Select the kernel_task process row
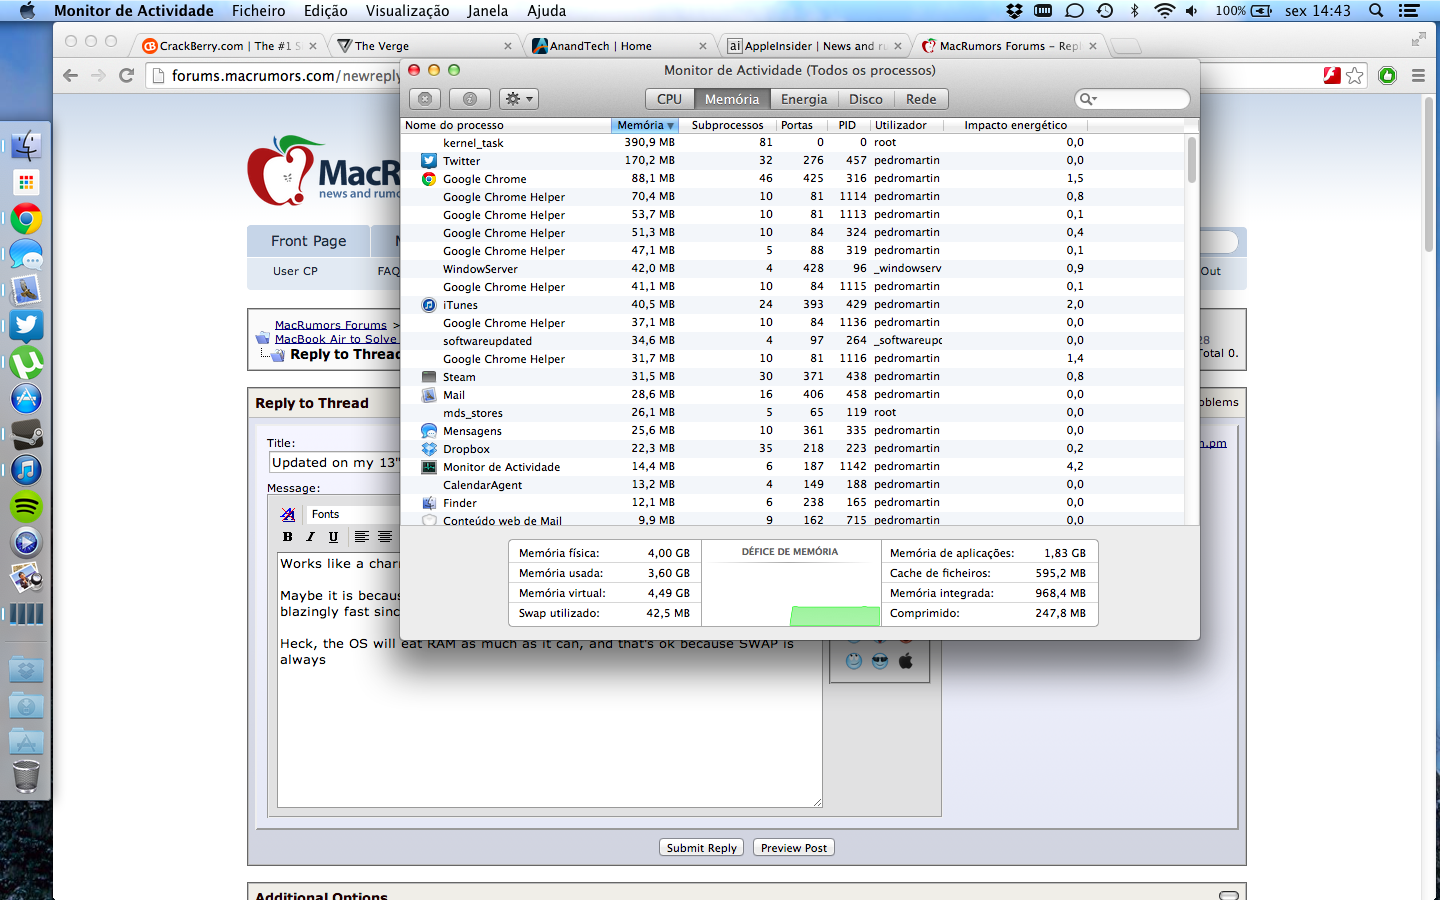This screenshot has width=1440, height=900. (793, 142)
